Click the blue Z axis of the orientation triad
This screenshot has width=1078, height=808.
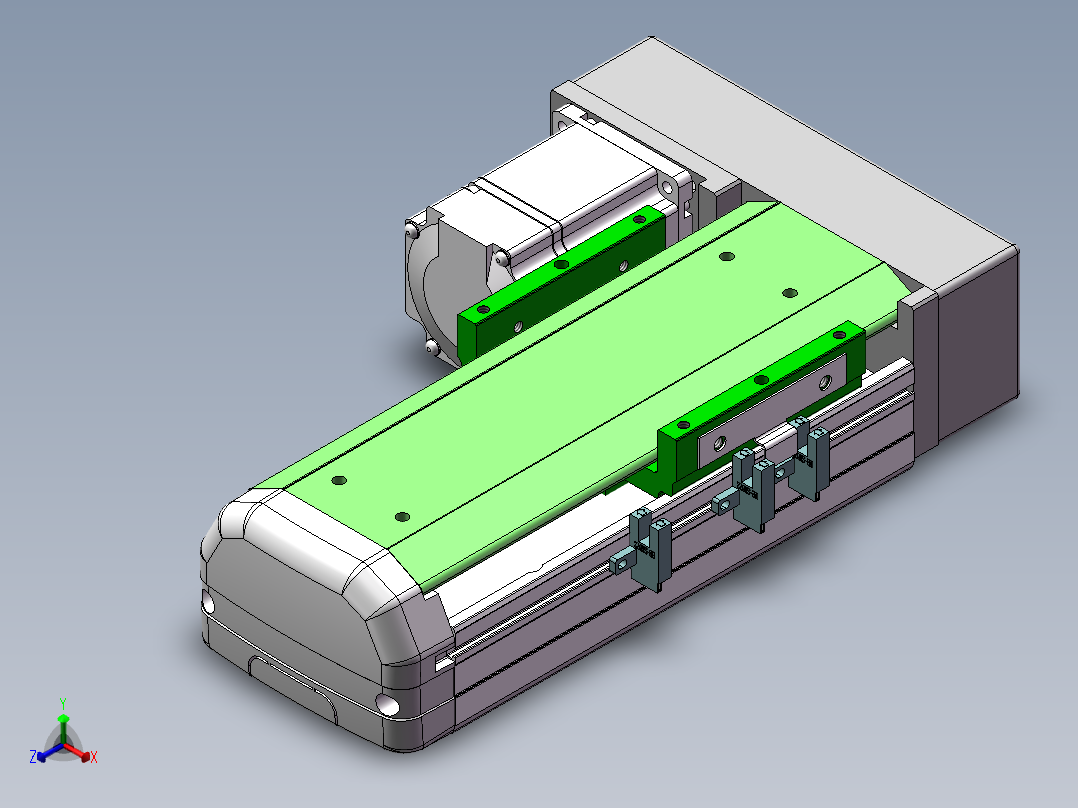[x=46, y=754]
